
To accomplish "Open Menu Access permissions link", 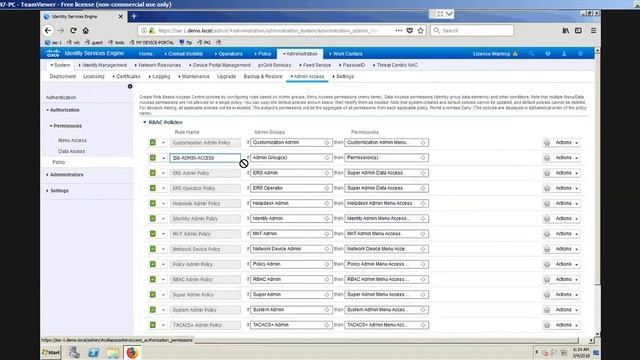I will coord(72,140).
